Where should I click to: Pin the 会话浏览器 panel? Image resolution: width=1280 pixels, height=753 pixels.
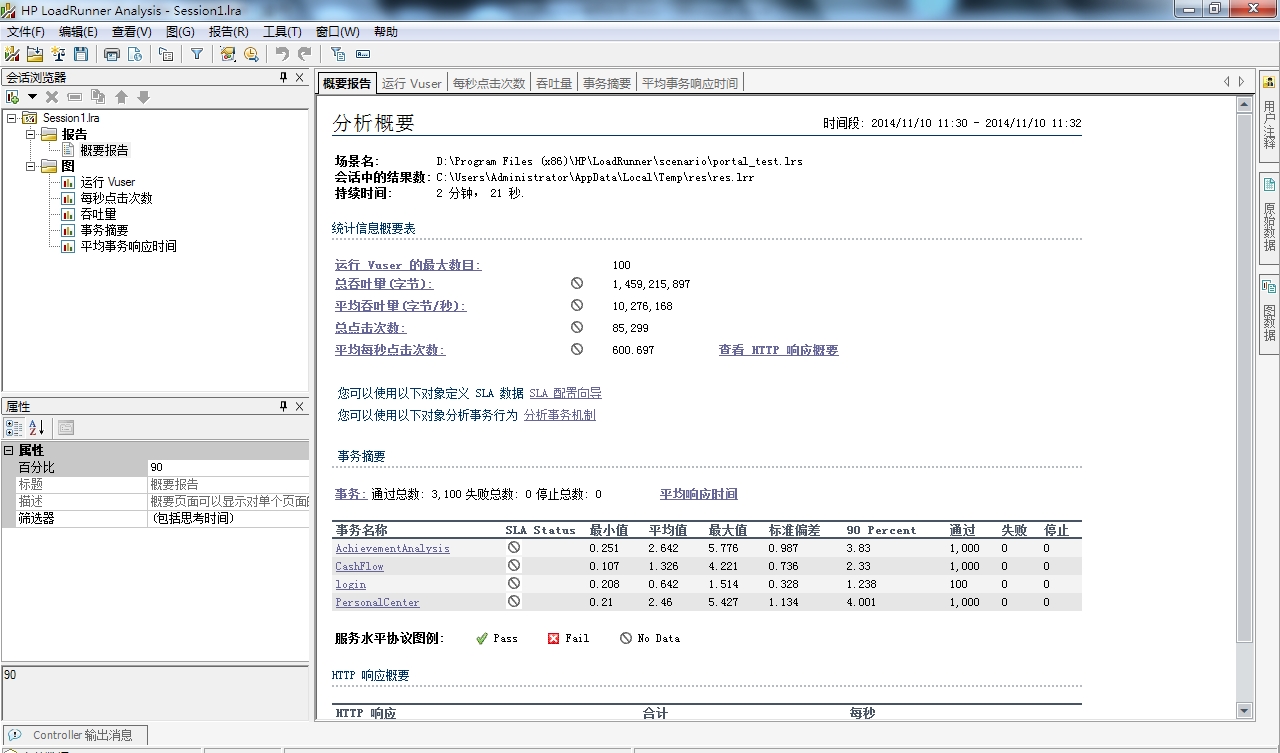(283, 77)
